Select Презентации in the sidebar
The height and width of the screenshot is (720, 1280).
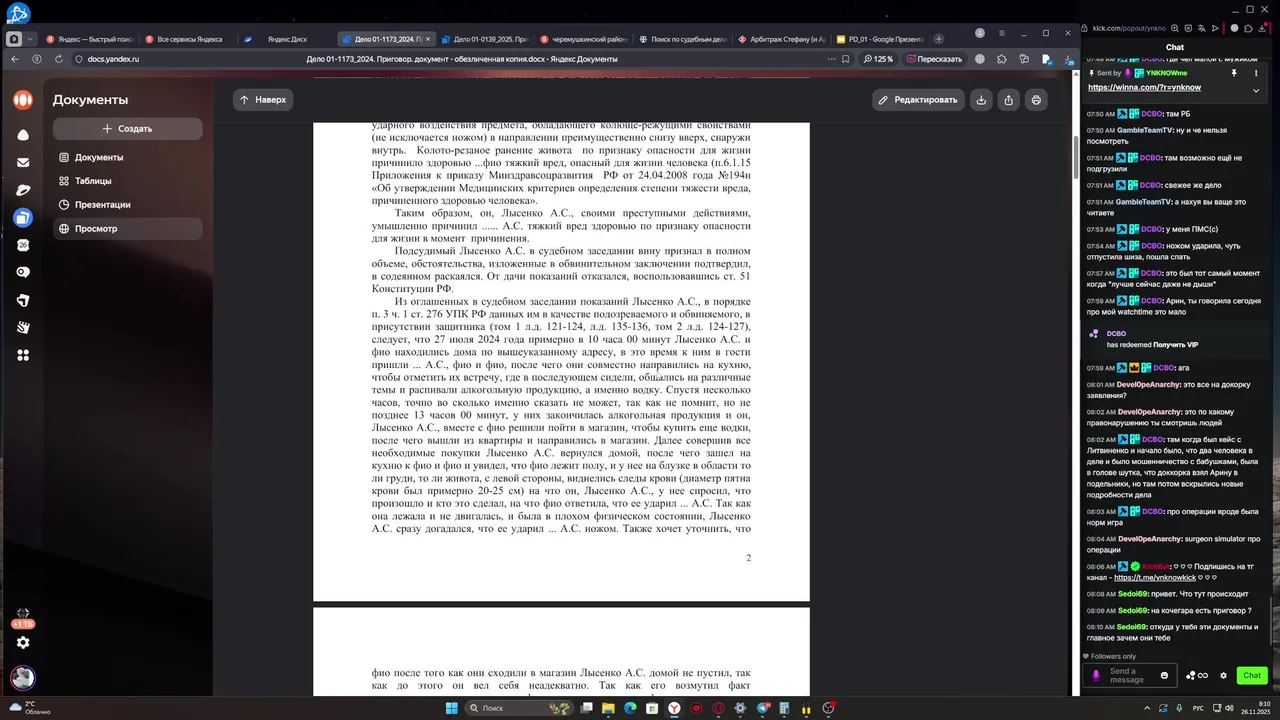[127, 205]
